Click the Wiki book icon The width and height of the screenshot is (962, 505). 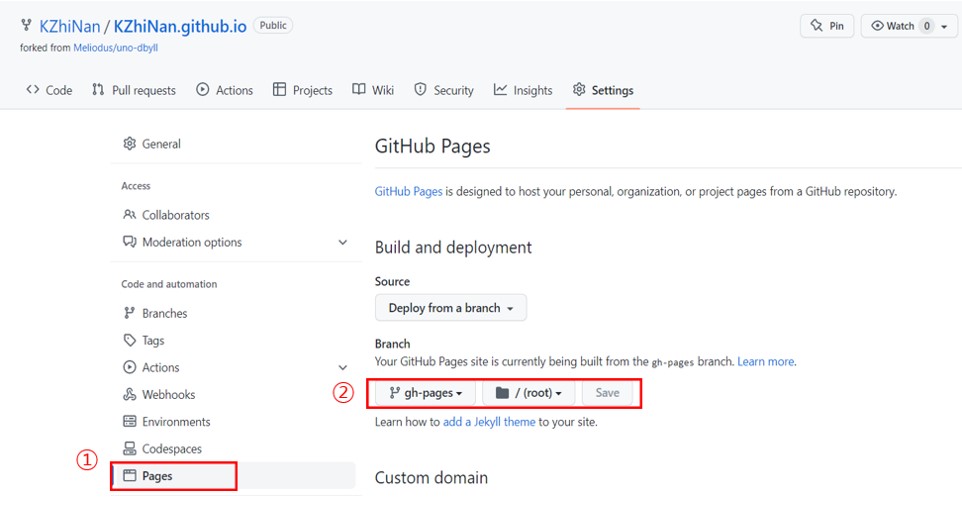(x=359, y=90)
